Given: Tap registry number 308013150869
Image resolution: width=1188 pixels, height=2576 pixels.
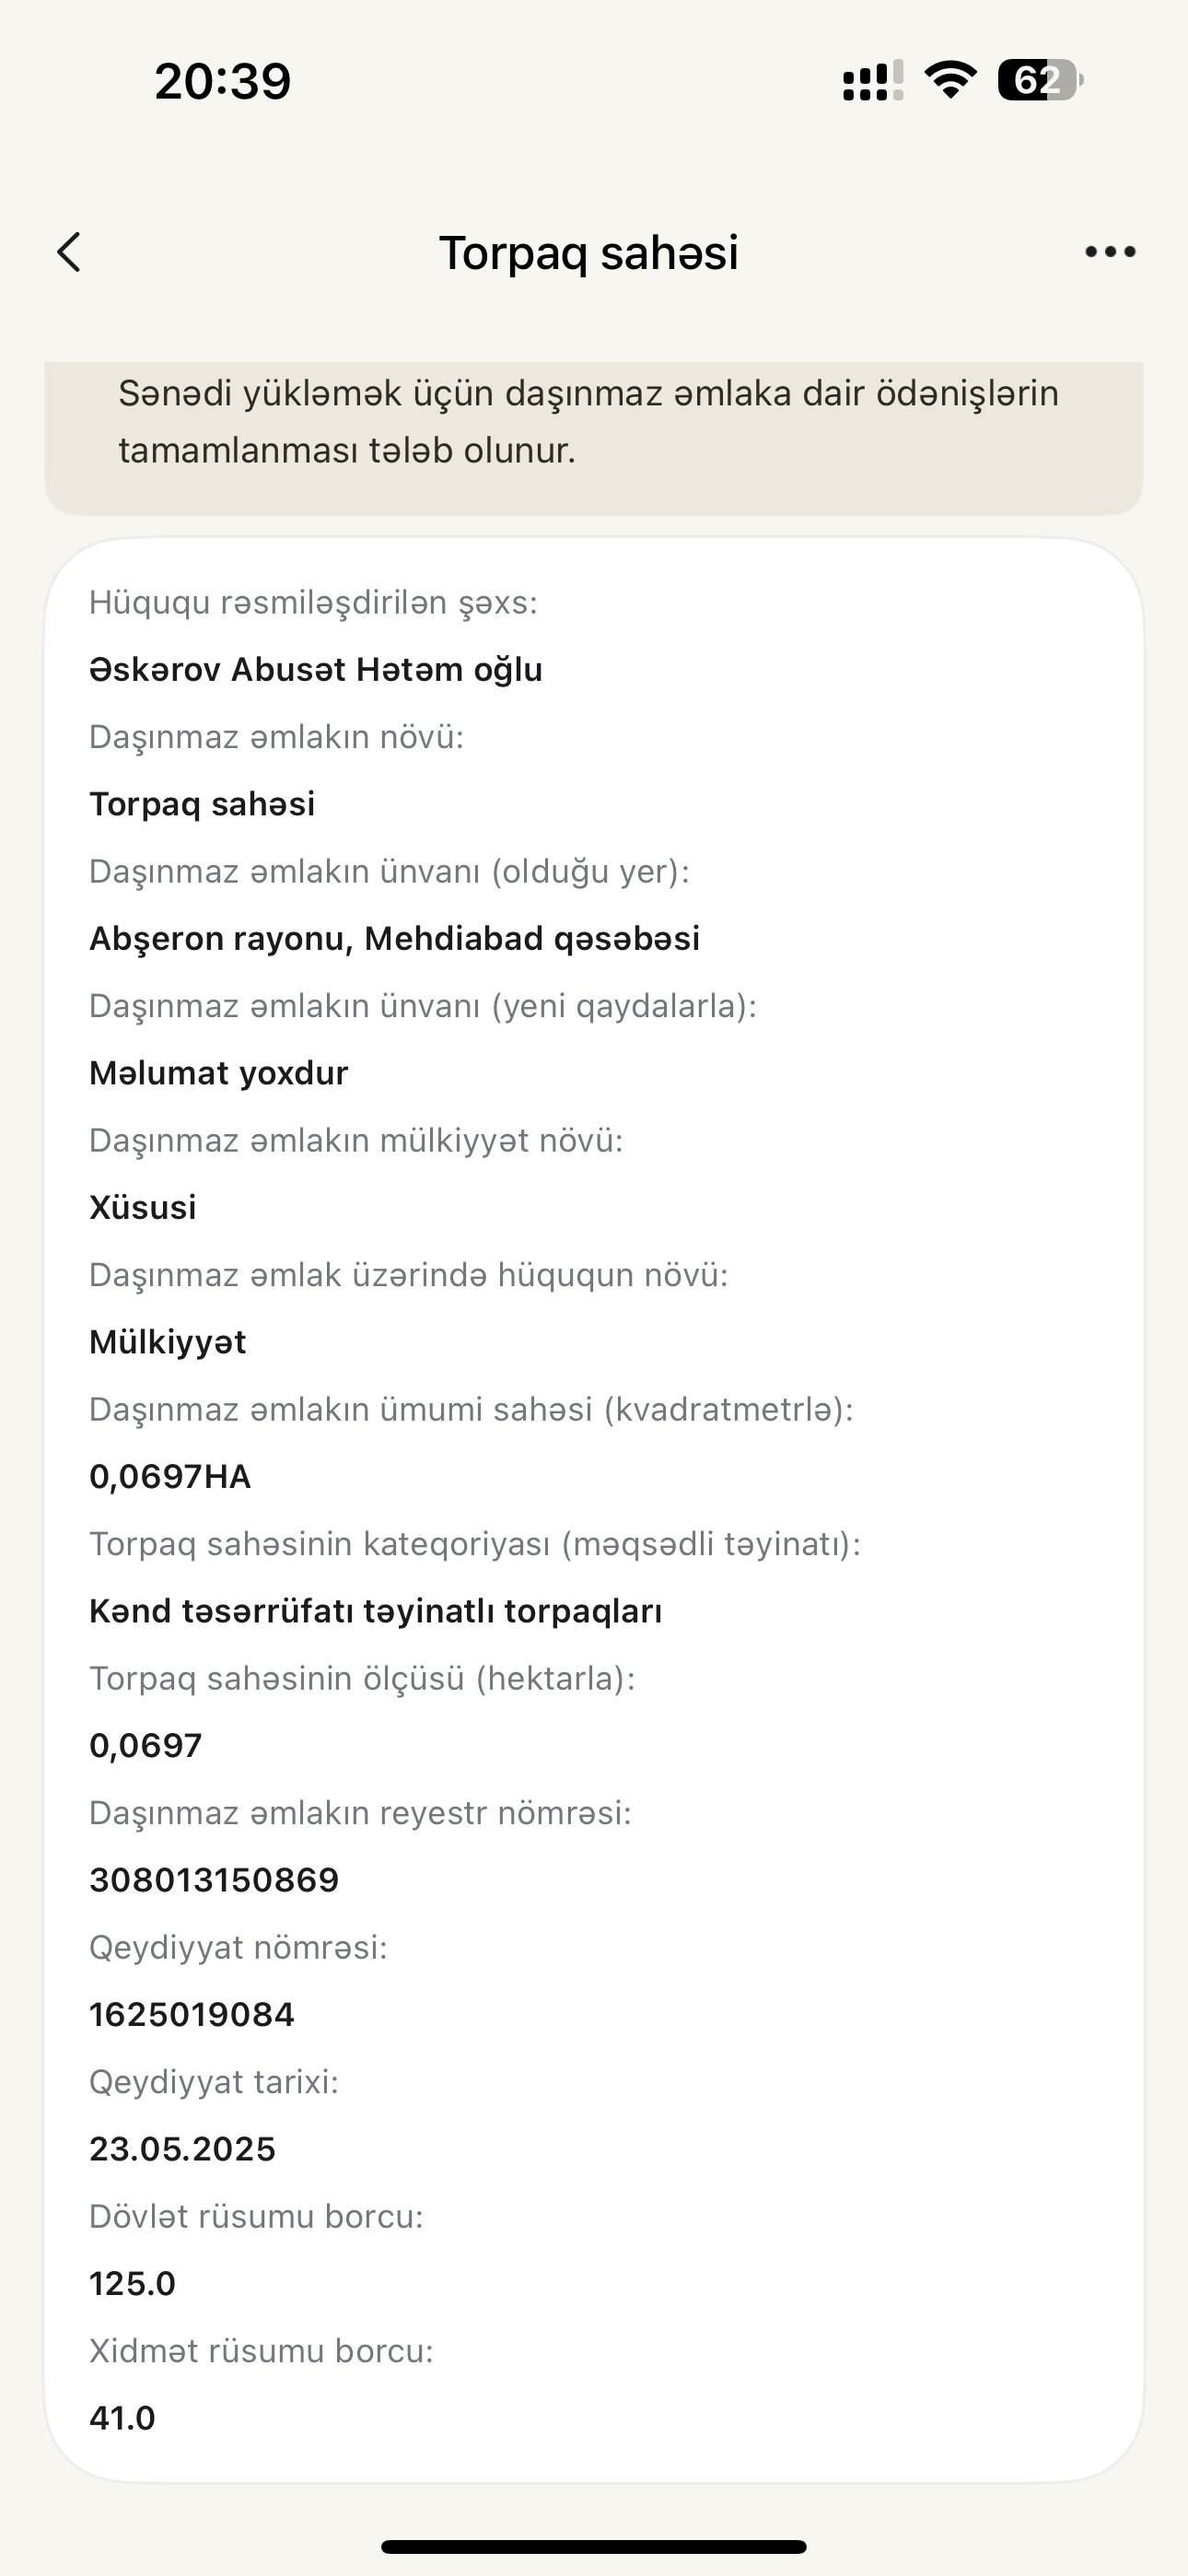Looking at the screenshot, I should [214, 1879].
